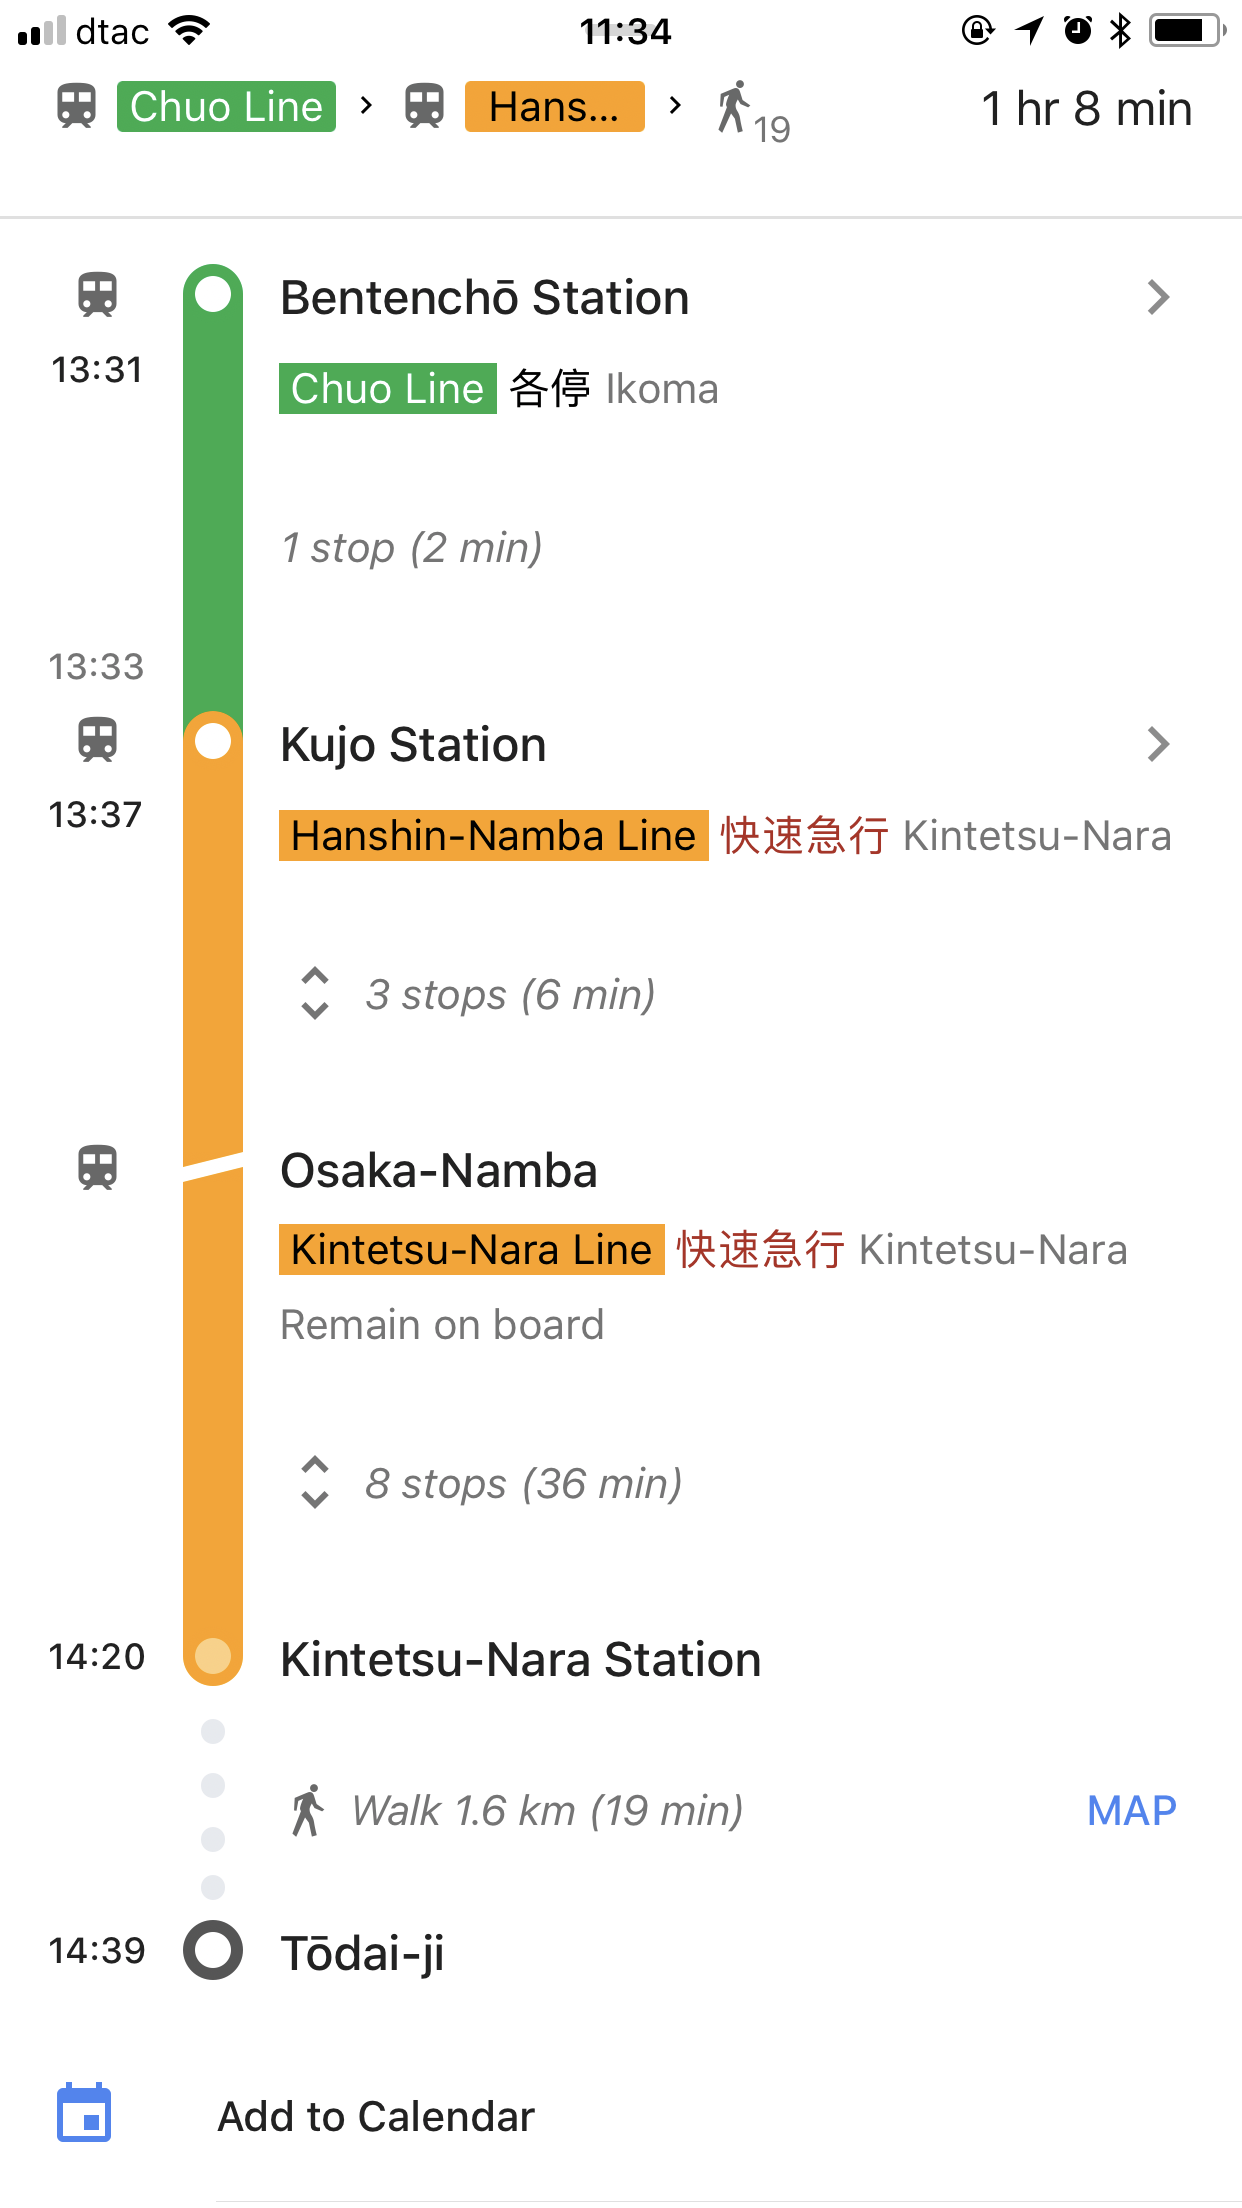Tap the train icon before Chuo Line header

(x=76, y=106)
